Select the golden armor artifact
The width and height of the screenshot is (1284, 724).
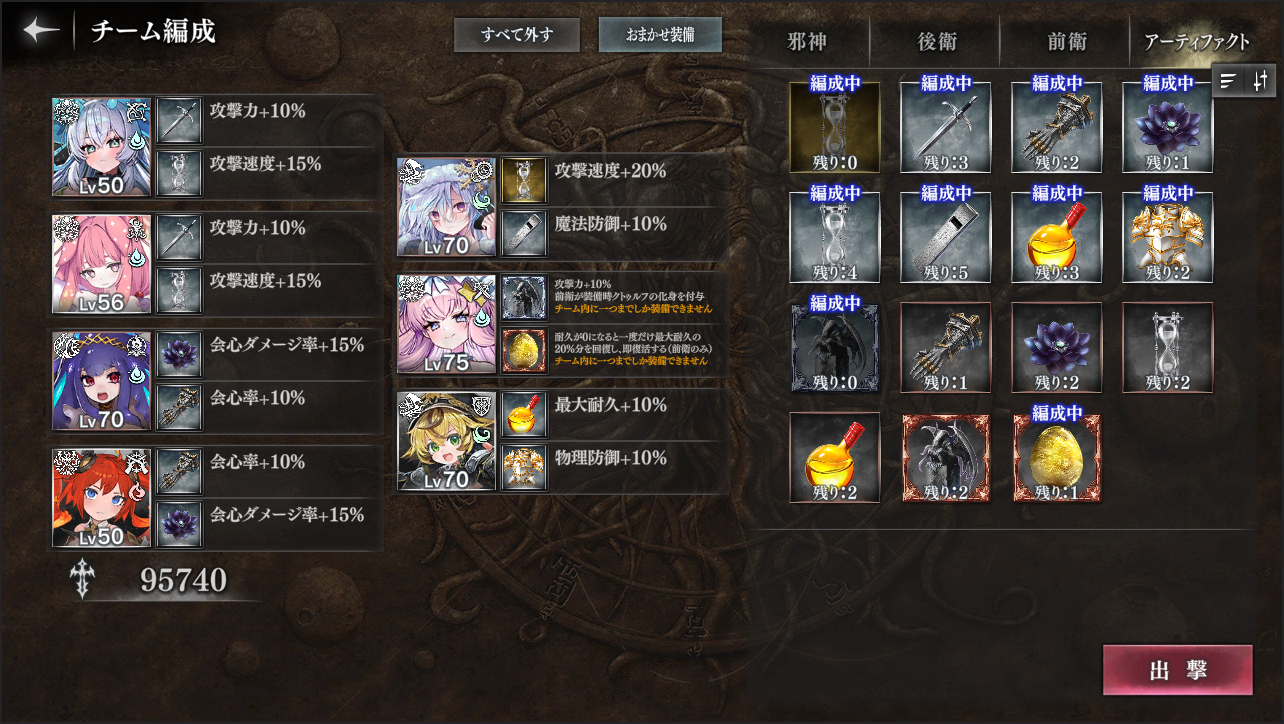[x=1167, y=238]
